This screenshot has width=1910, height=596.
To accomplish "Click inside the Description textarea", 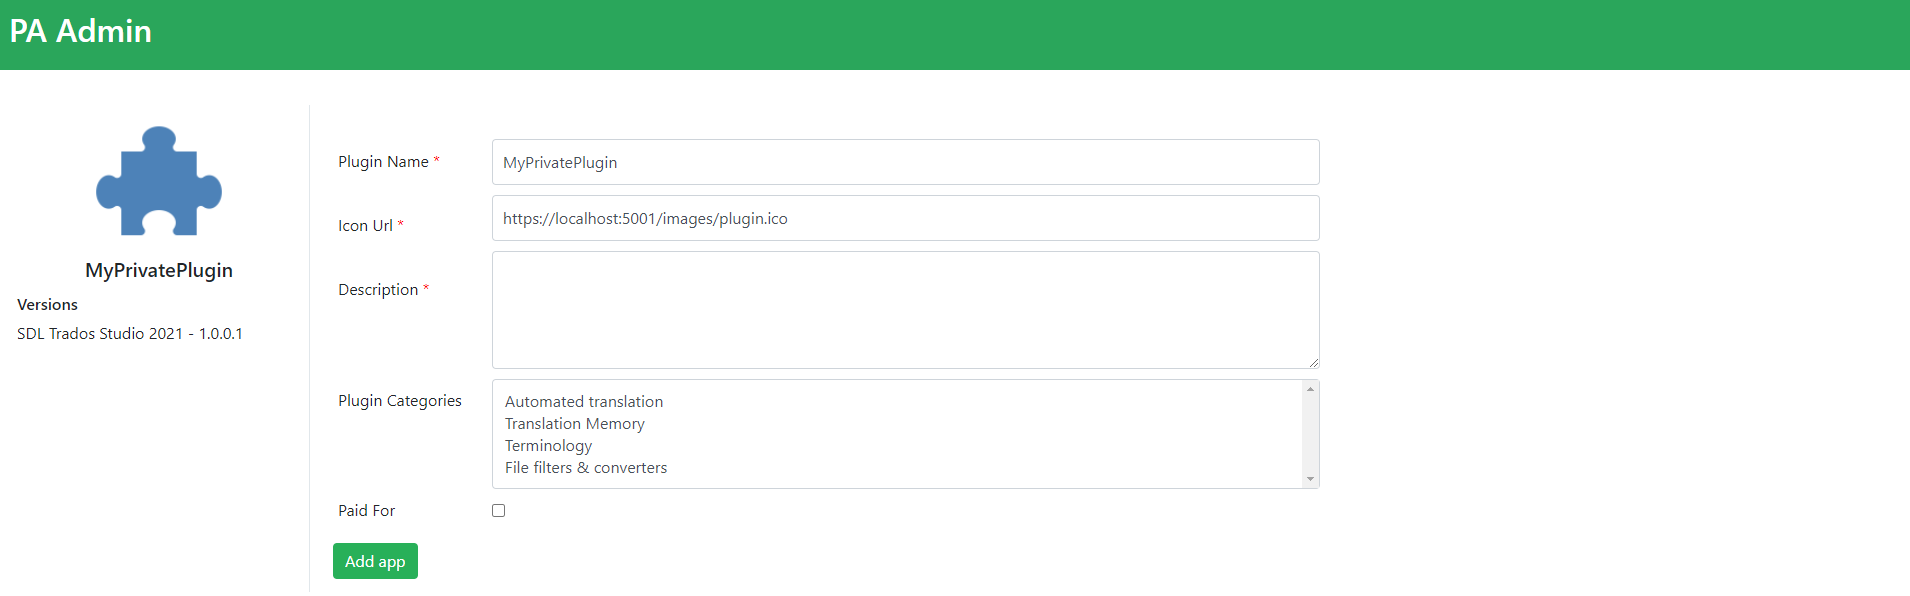I will pyautogui.click(x=905, y=310).
